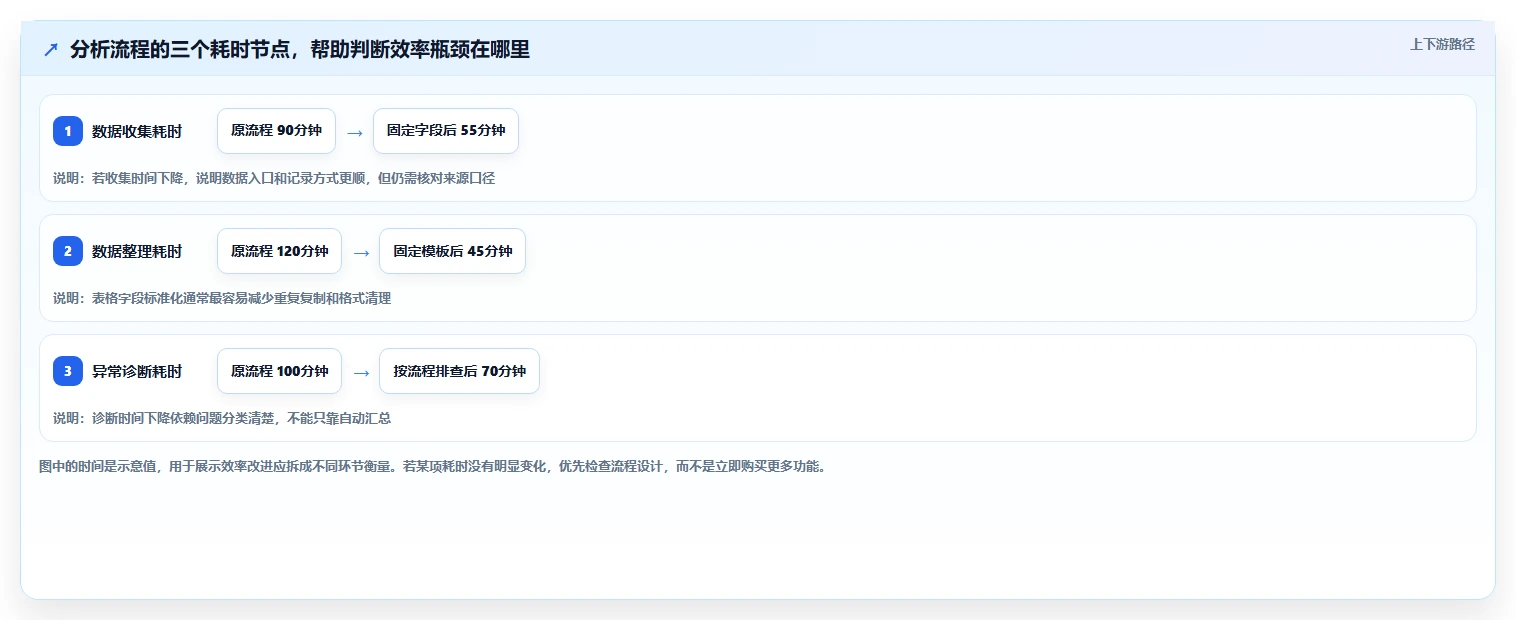Click the title 分析流程的三个耗时节点 heading

tap(300, 49)
